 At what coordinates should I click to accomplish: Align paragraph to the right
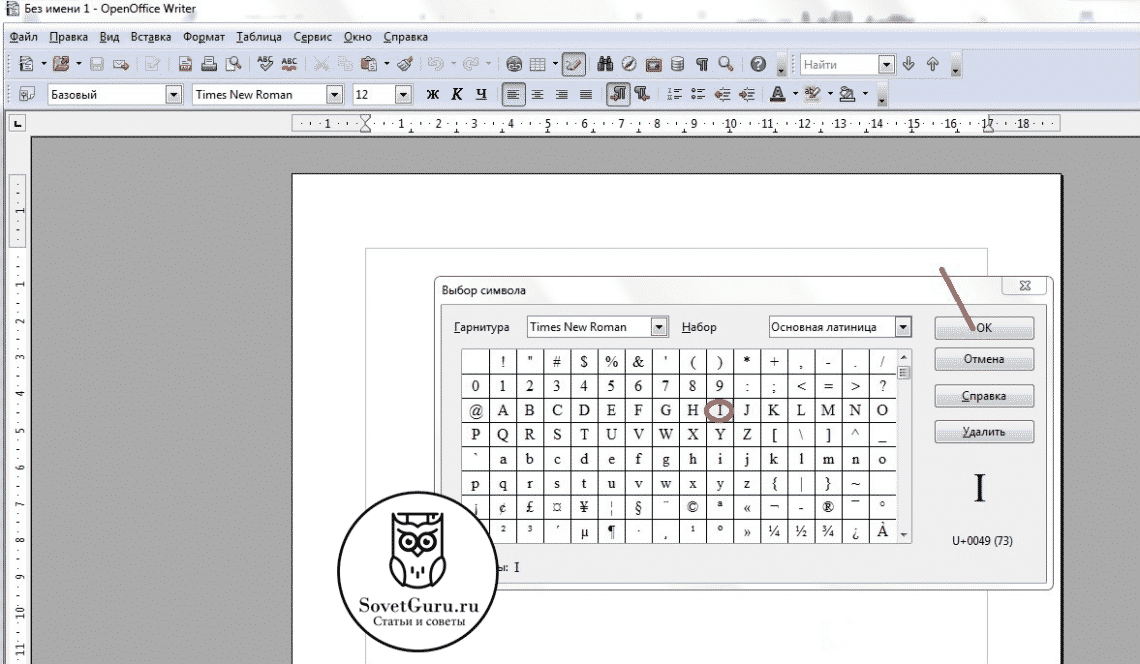click(x=561, y=95)
